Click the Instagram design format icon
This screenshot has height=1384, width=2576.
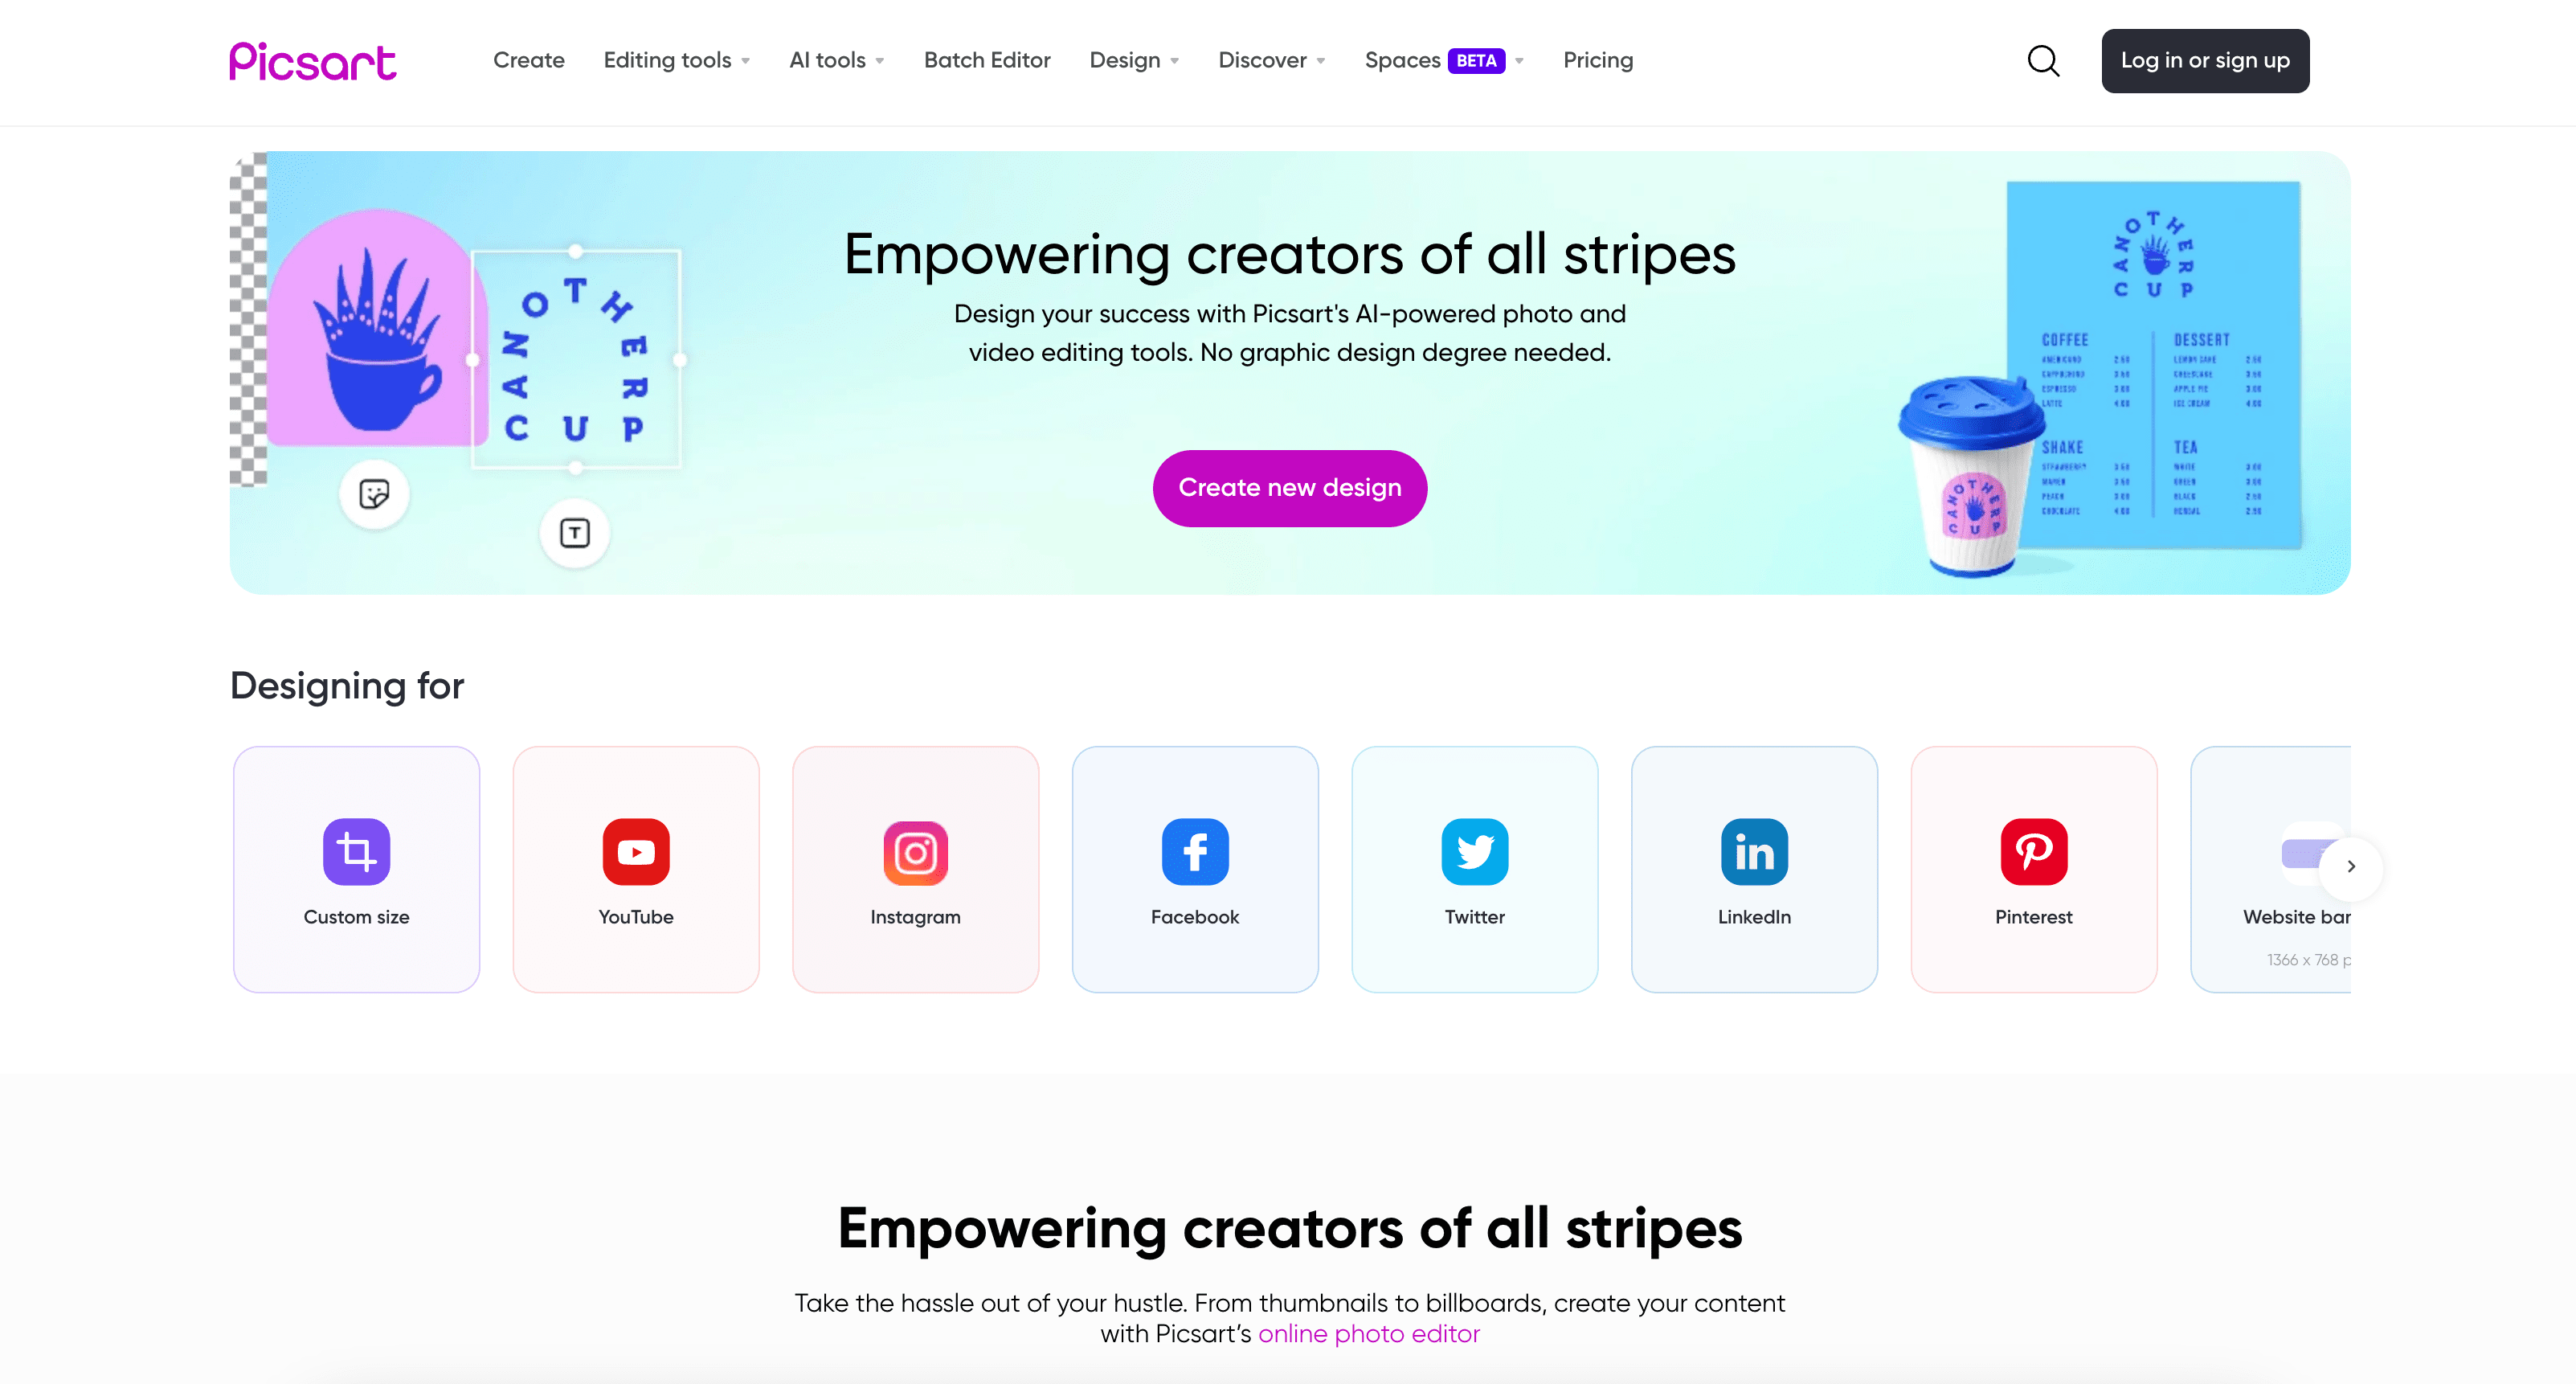click(x=914, y=850)
